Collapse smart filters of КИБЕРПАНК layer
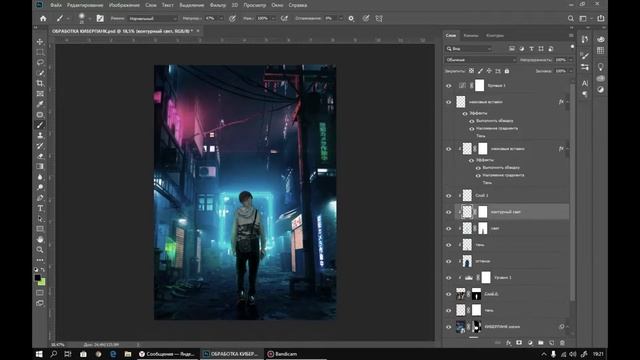 pyautogui.click(x=567, y=327)
